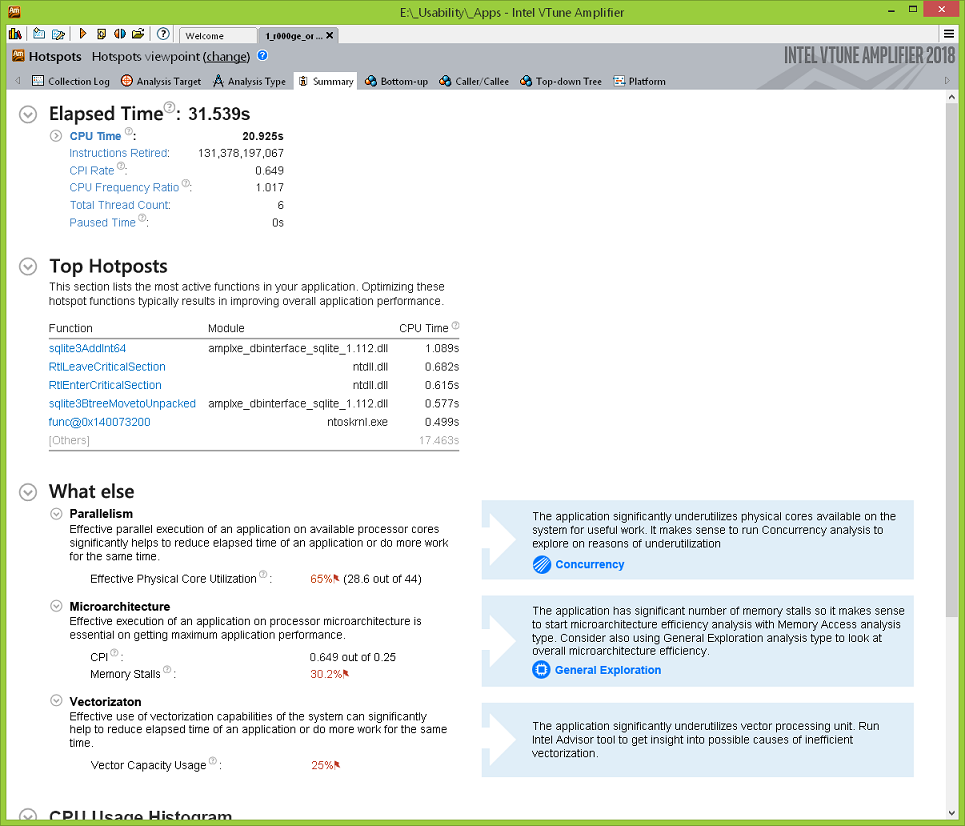This screenshot has width=965, height=826.
Task: Click the blue help icon beside viewpoint change
Action: [x=262, y=57]
